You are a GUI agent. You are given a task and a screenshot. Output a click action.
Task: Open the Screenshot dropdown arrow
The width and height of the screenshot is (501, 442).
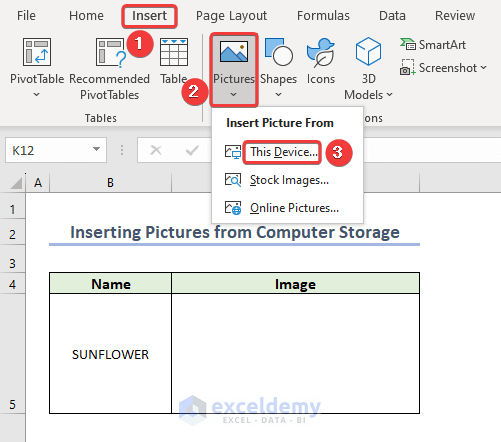click(x=484, y=68)
